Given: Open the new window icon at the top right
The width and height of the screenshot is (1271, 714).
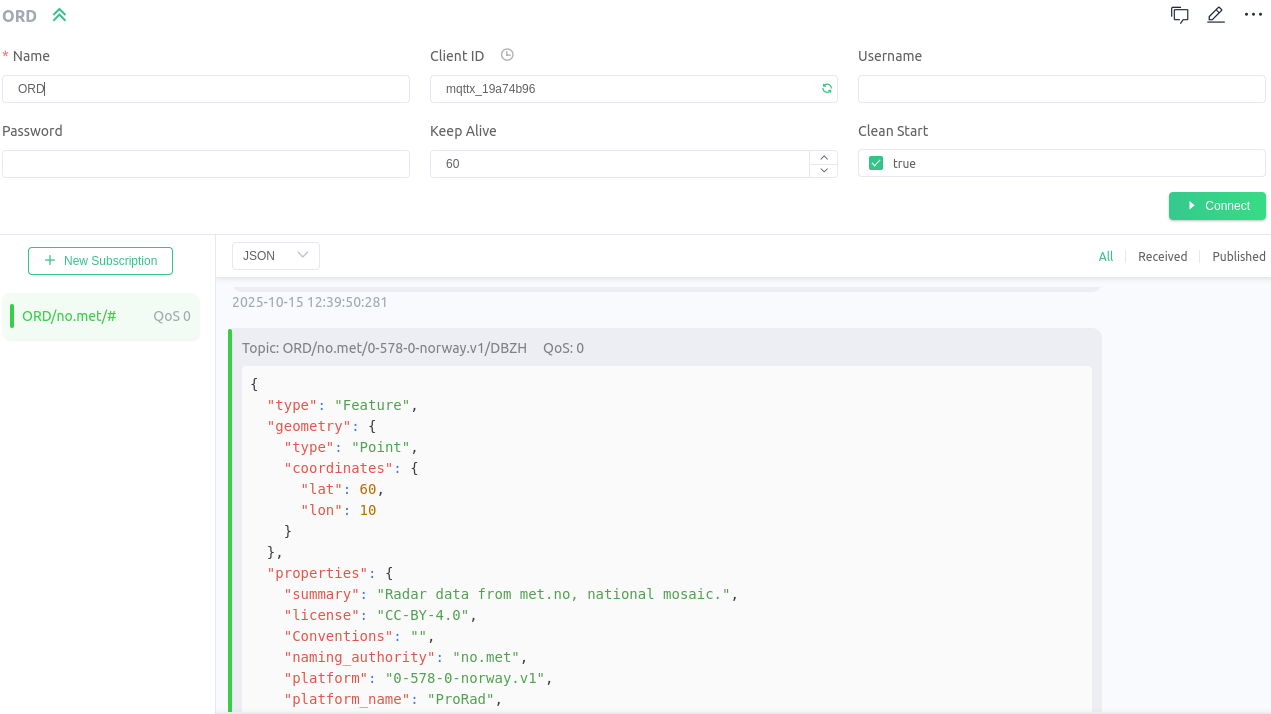Looking at the screenshot, I should 1180,15.
